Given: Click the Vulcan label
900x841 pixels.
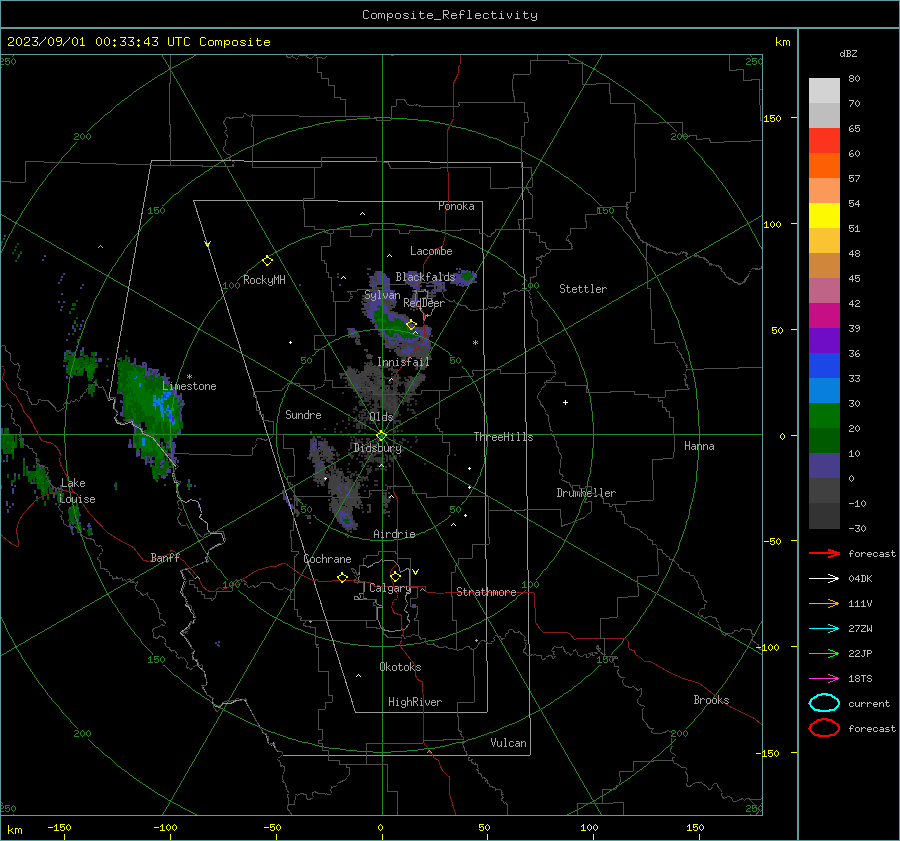Looking at the screenshot, I should pyautogui.click(x=509, y=743).
